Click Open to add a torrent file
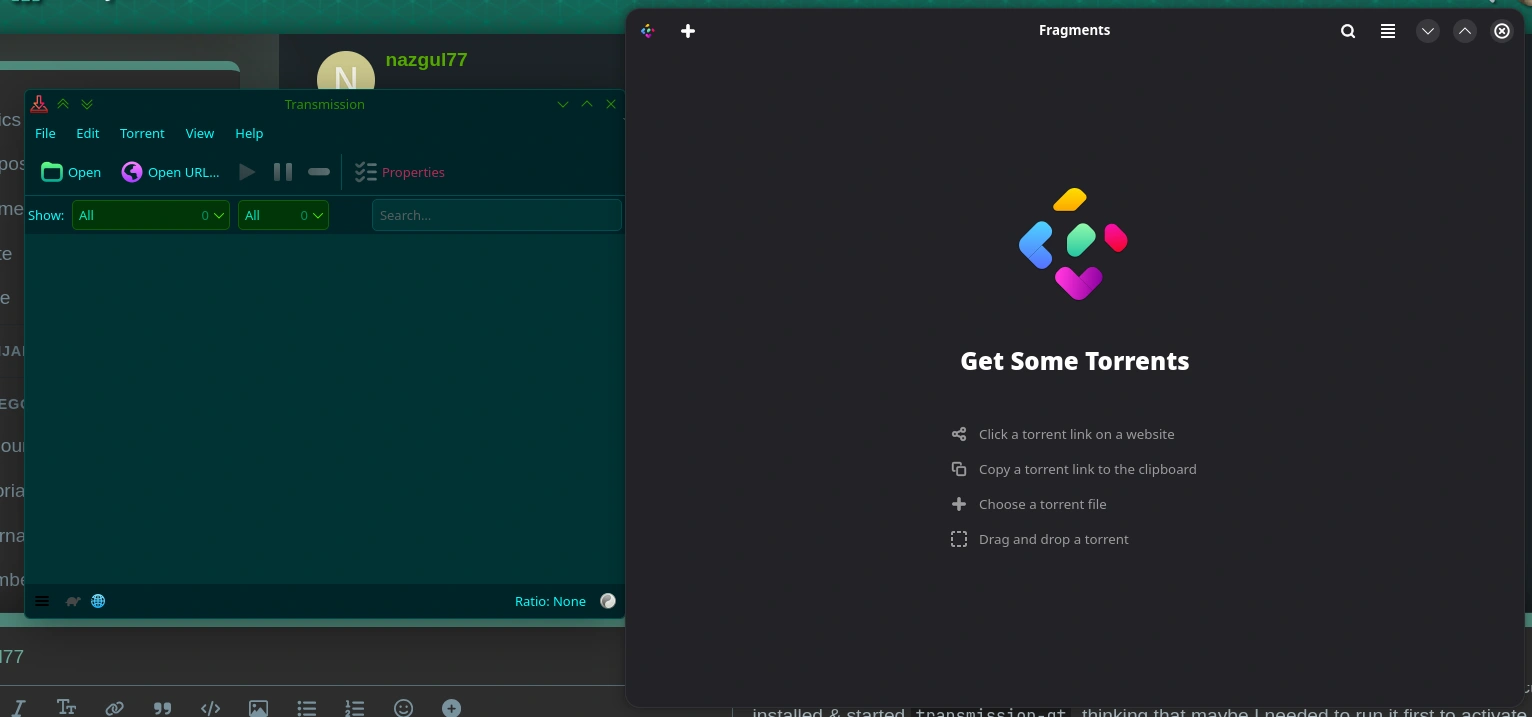 click(71, 172)
